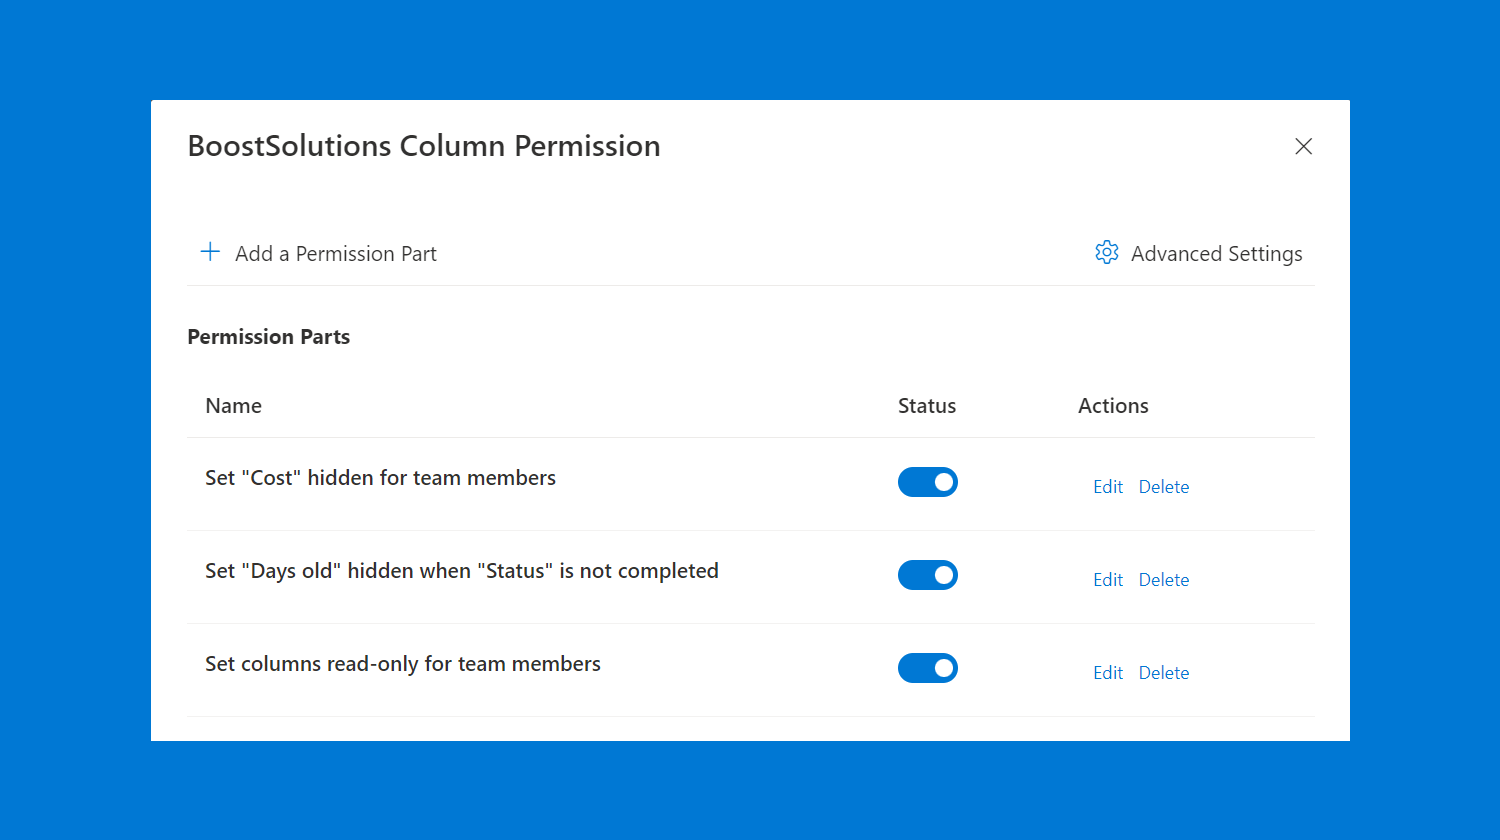Screen dimensions: 1500x840
Task: Select 'Set "Days old" hidden when "Status"' row text
Action: click(462, 571)
